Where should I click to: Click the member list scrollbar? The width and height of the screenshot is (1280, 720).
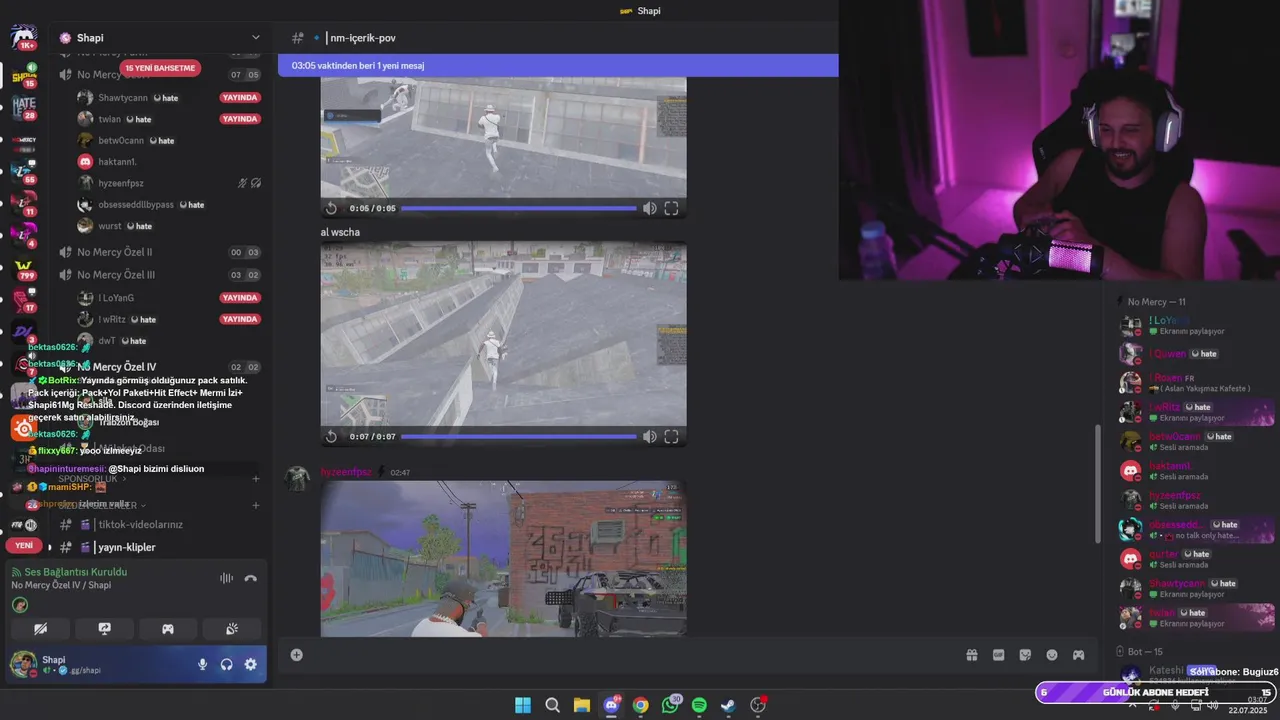1100,485
